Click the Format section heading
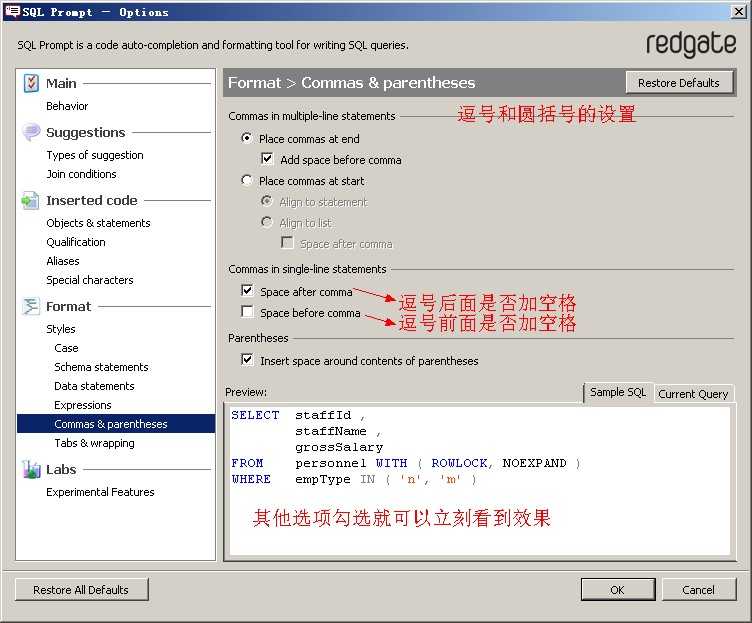 pos(68,306)
